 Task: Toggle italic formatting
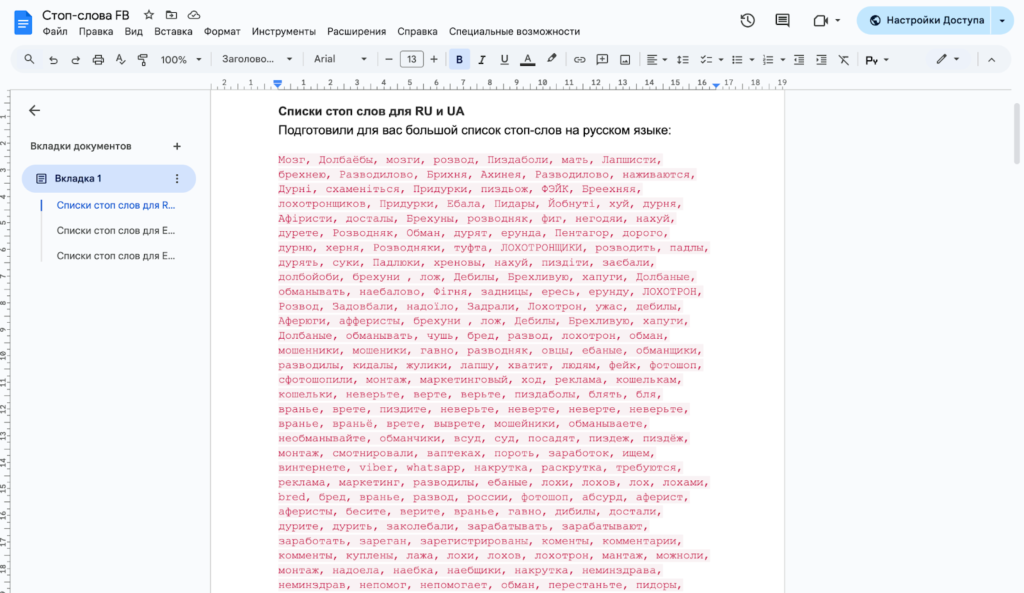(482, 60)
